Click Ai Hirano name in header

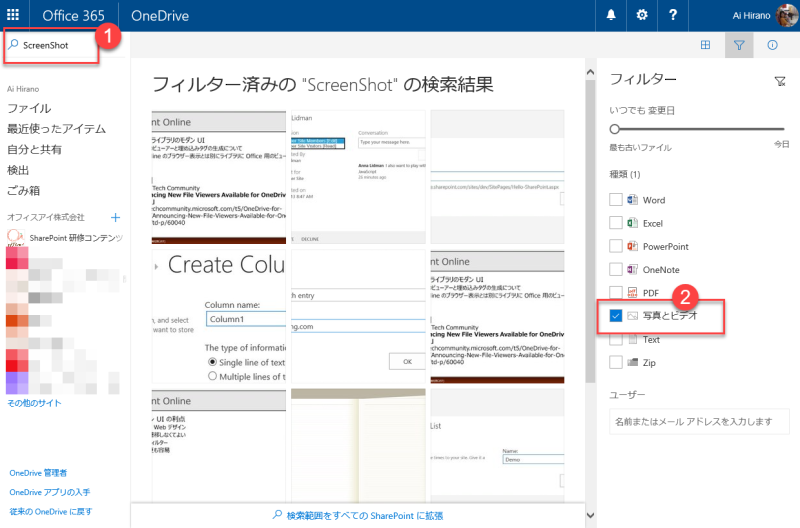(x=751, y=15)
